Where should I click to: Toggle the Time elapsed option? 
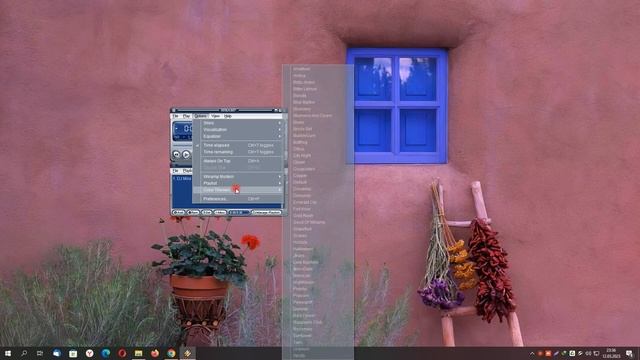[238, 145]
